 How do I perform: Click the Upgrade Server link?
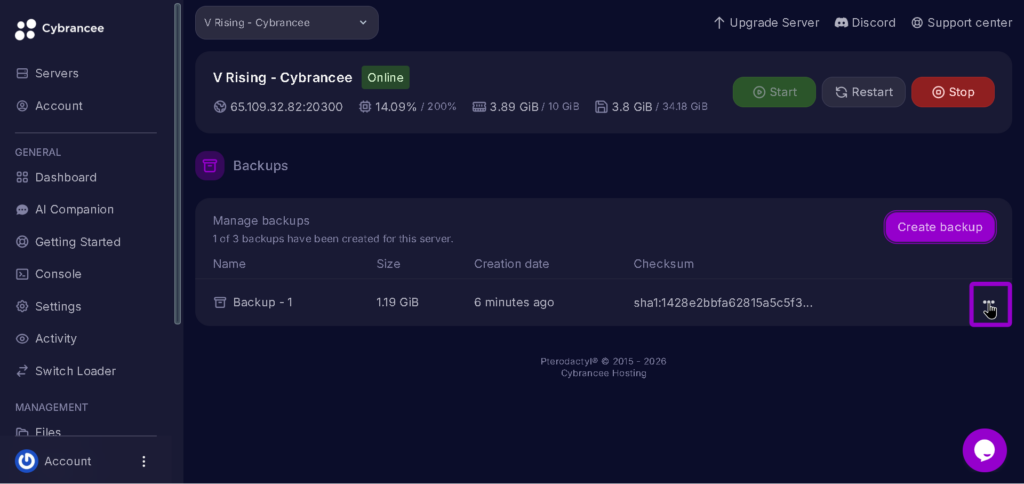coord(766,23)
